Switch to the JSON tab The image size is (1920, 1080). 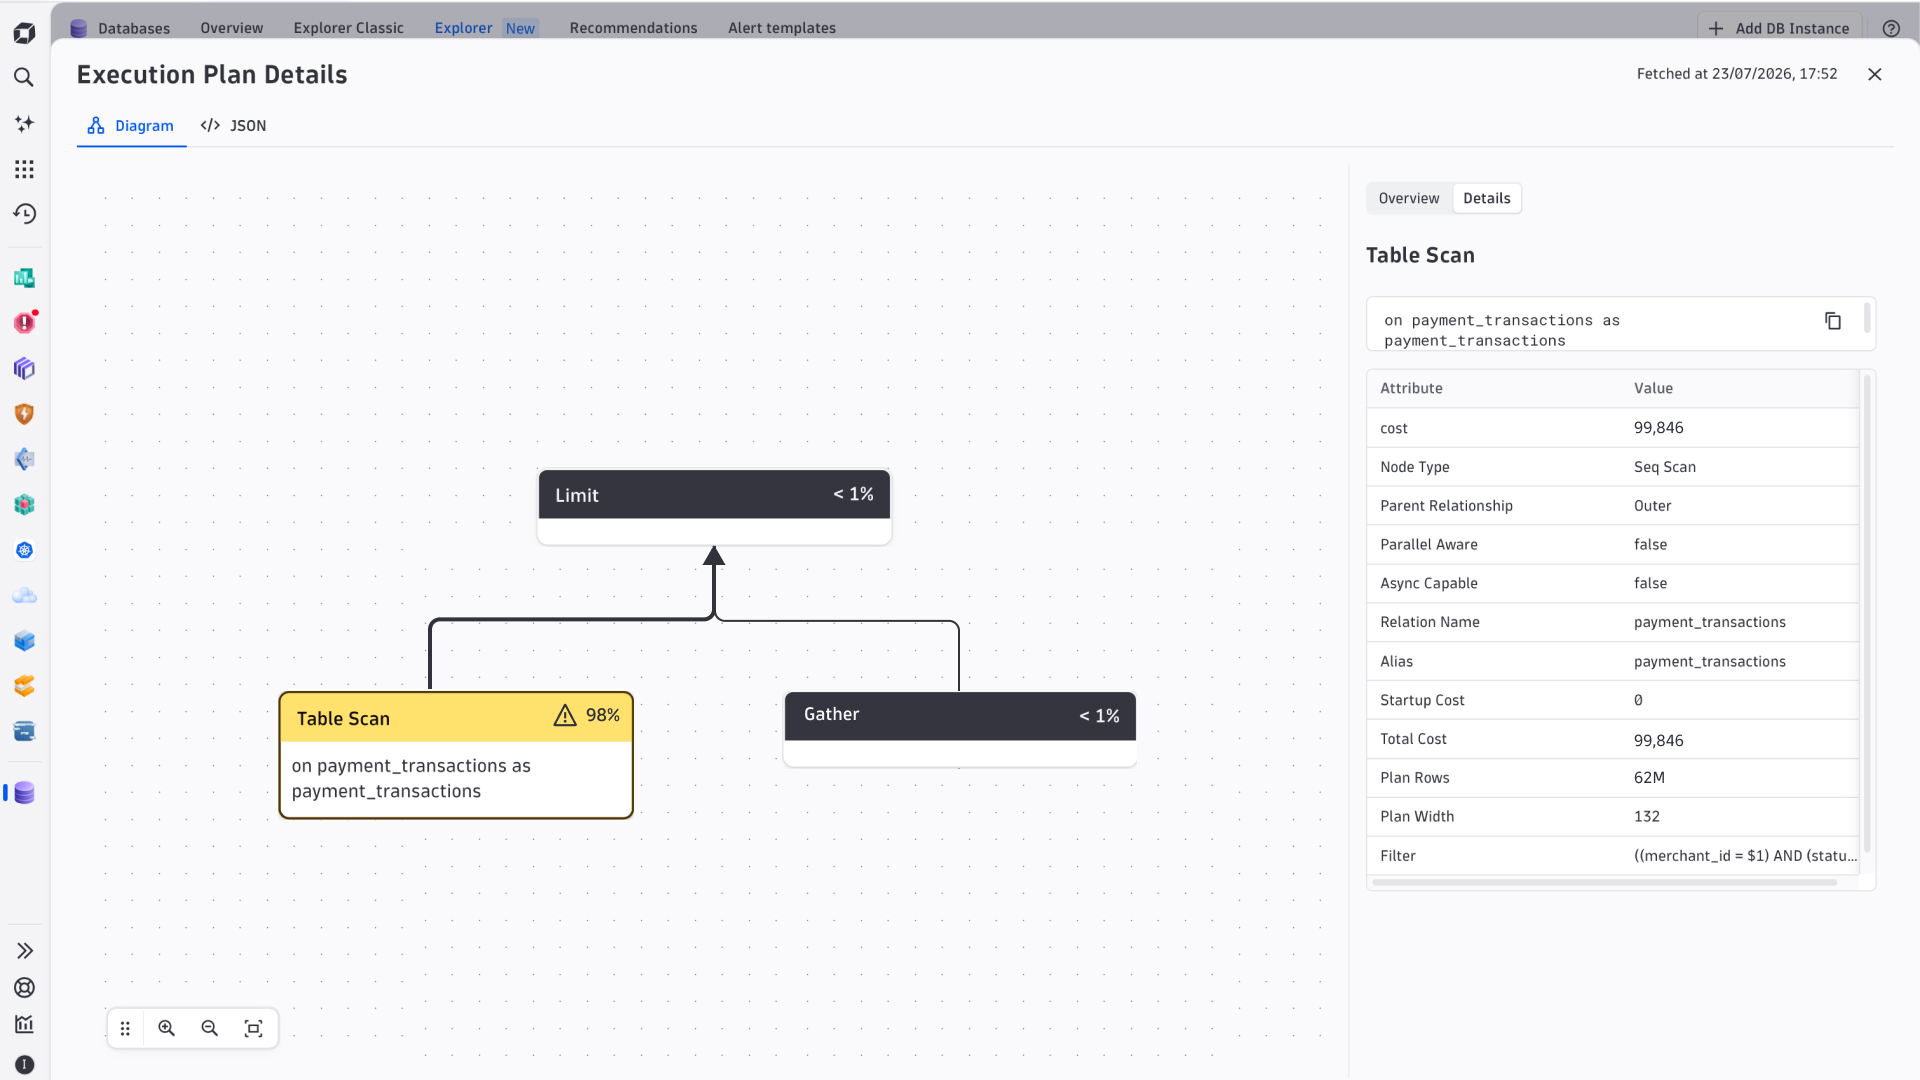(233, 126)
